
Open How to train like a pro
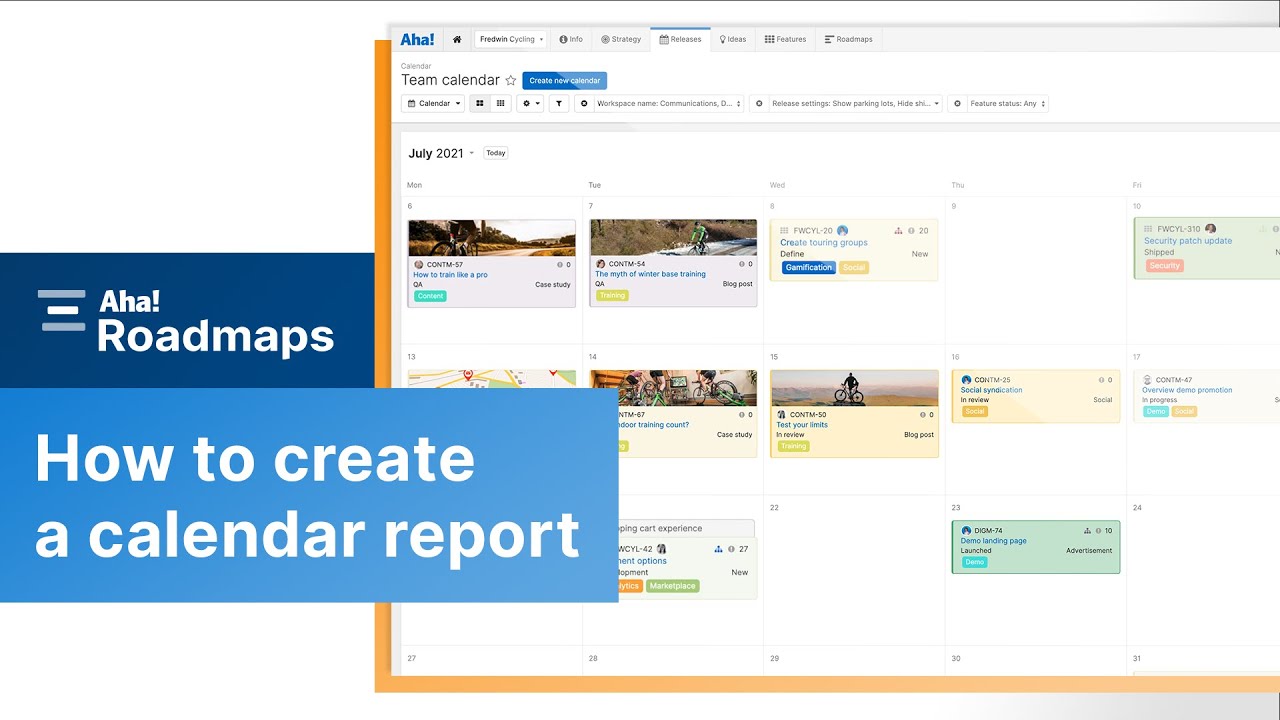click(x=450, y=274)
